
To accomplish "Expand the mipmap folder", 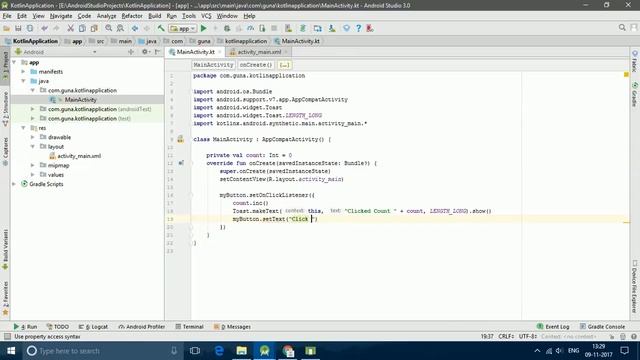I will coord(33,165).
